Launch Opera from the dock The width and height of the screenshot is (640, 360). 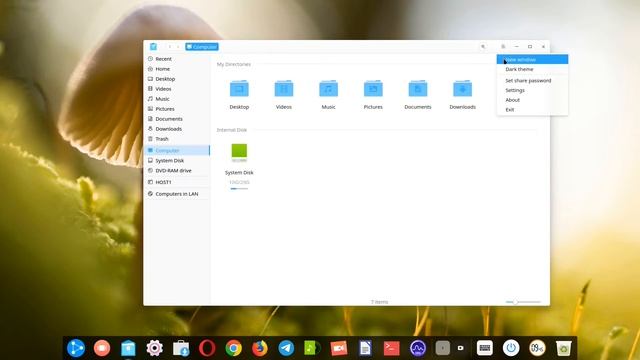pyautogui.click(x=207, y=348)
